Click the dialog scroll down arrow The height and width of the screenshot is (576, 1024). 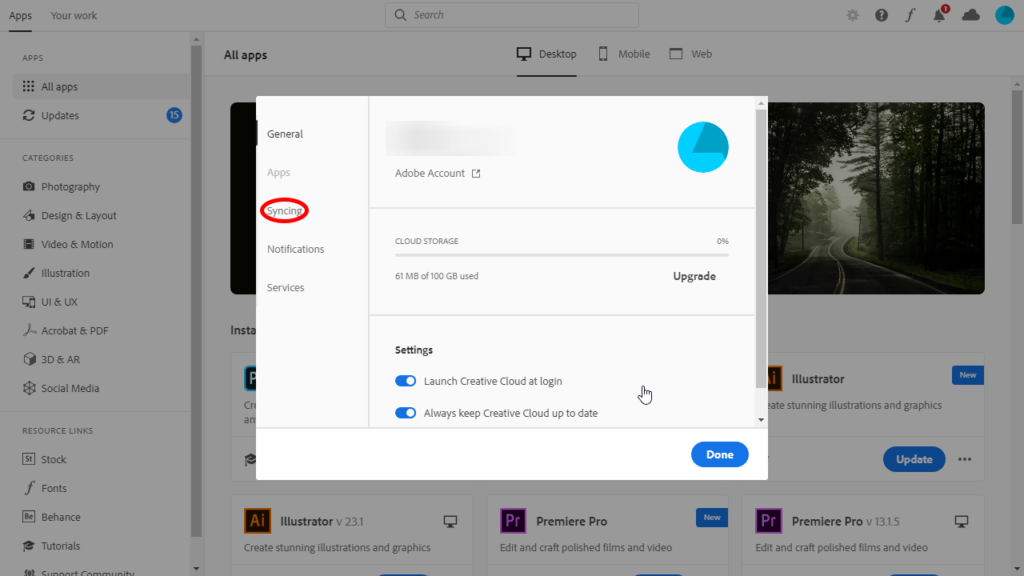coord(761,420)
